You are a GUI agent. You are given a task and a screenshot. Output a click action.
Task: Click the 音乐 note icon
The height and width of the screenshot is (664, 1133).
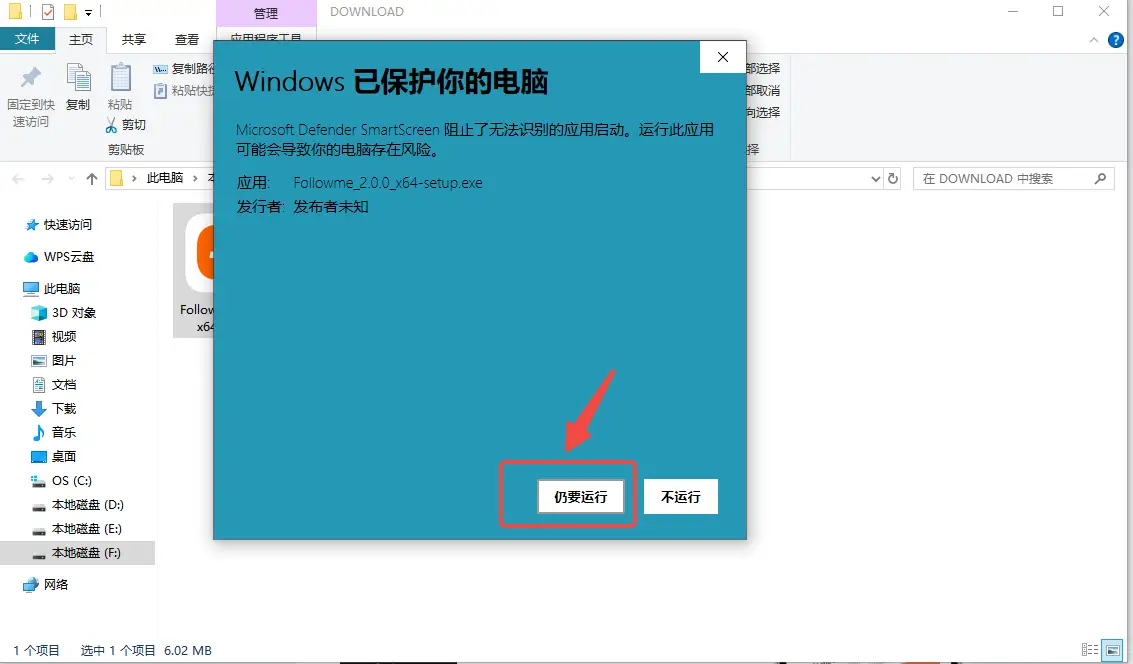39,432
